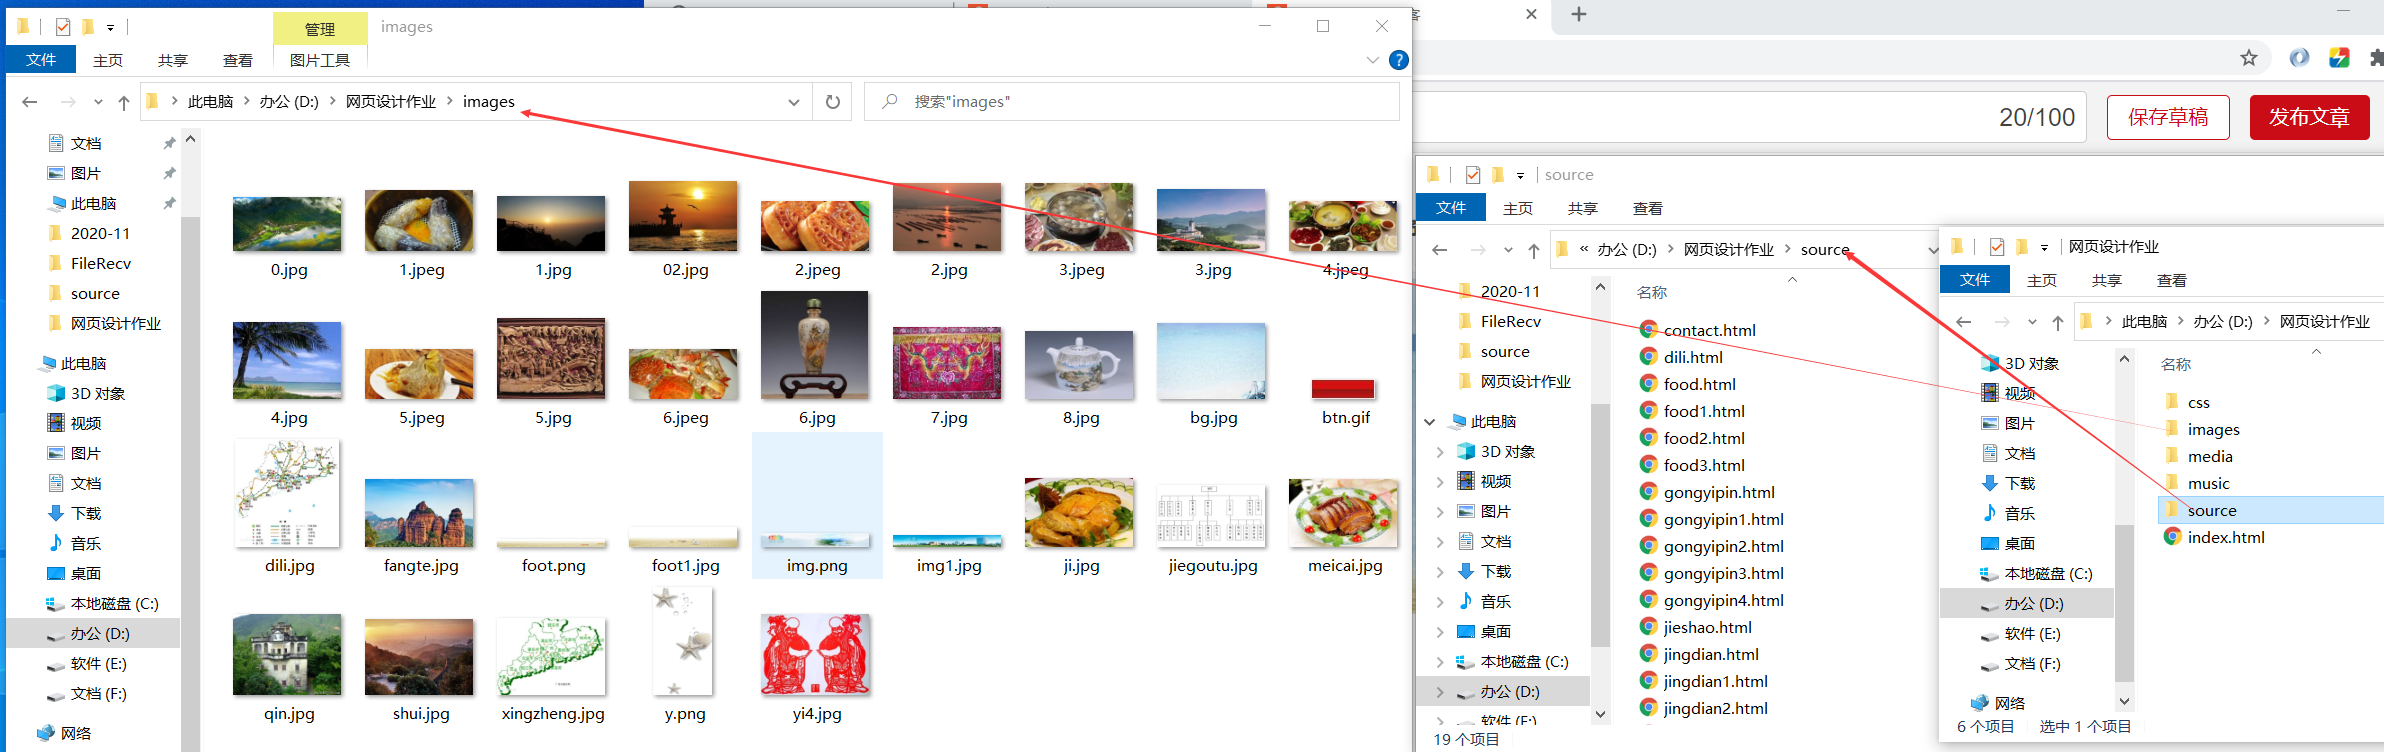Refresh the images folder view

point(832,102)
